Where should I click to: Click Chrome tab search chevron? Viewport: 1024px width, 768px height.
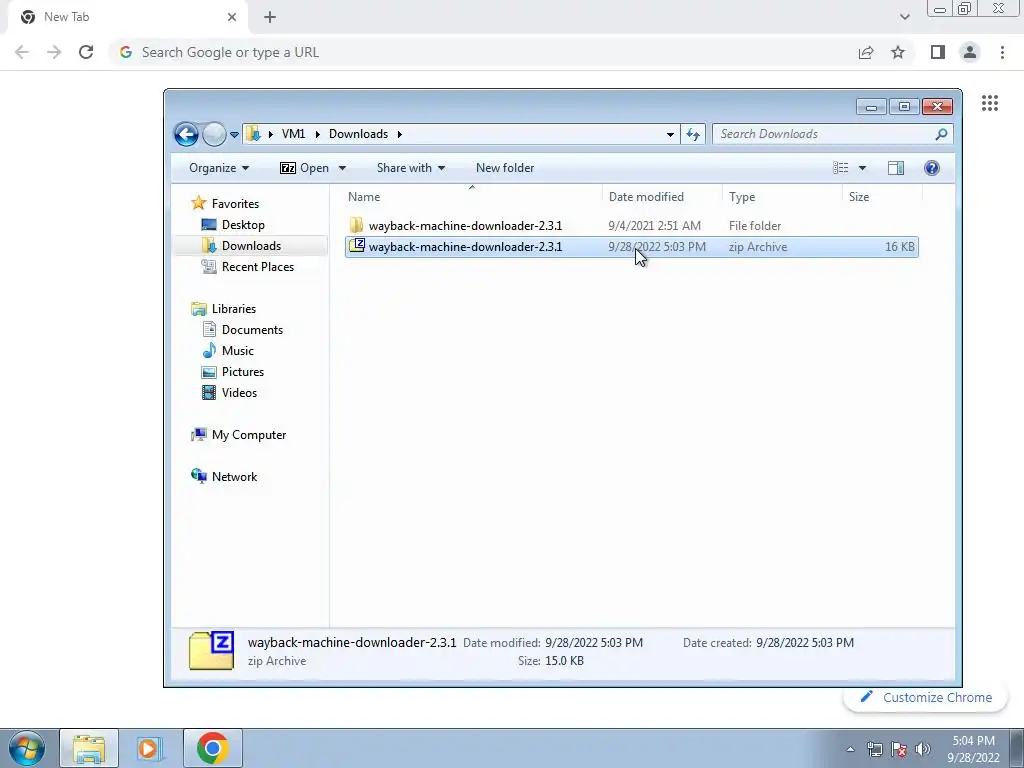coord(904,17)
